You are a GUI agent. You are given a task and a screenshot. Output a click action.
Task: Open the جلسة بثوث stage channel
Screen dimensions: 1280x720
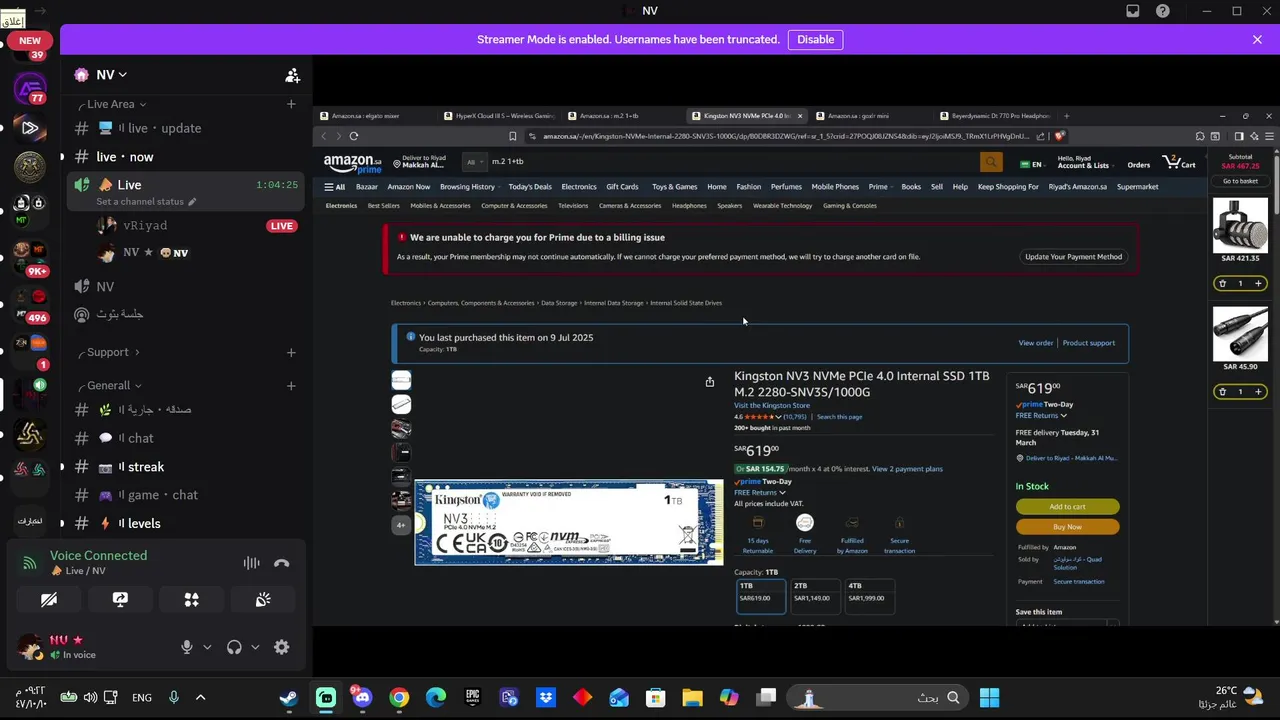pos(186,314)
